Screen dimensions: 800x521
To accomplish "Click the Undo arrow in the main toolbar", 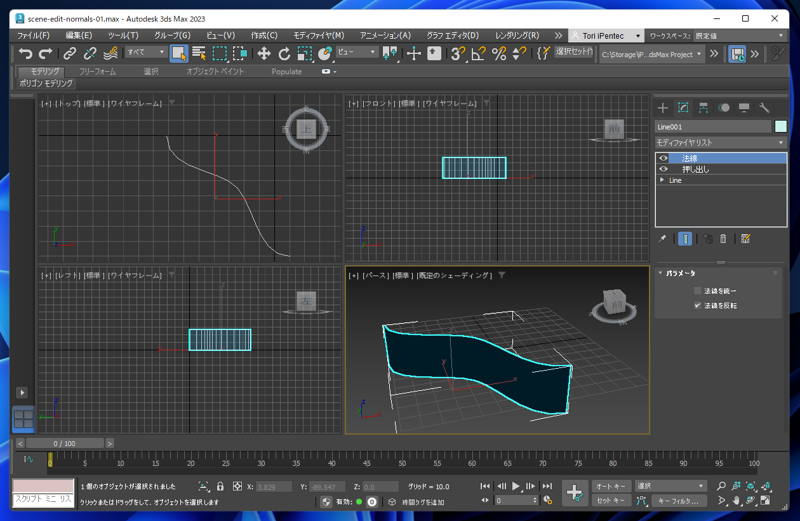I will point(25,53).
